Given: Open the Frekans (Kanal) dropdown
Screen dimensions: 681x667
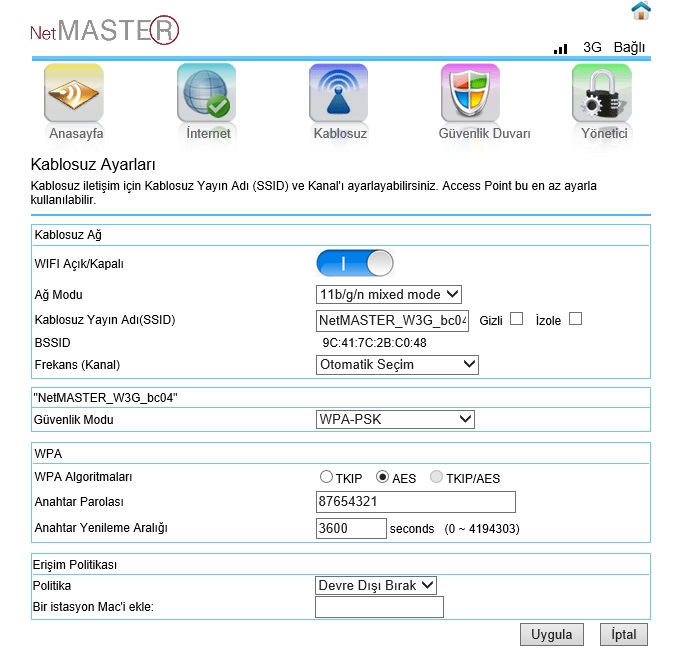Looking at the screenshot, I should [x=397, y=364].
